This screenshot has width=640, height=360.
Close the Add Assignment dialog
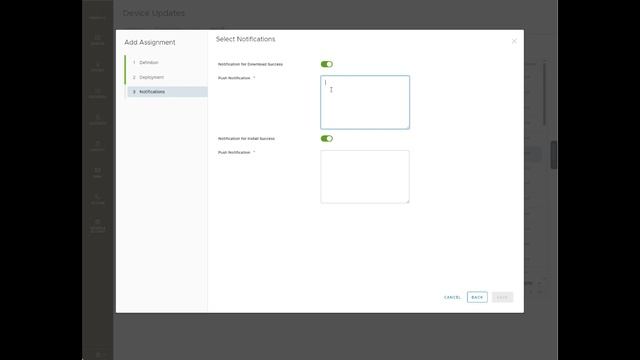(x=514, y=41)
